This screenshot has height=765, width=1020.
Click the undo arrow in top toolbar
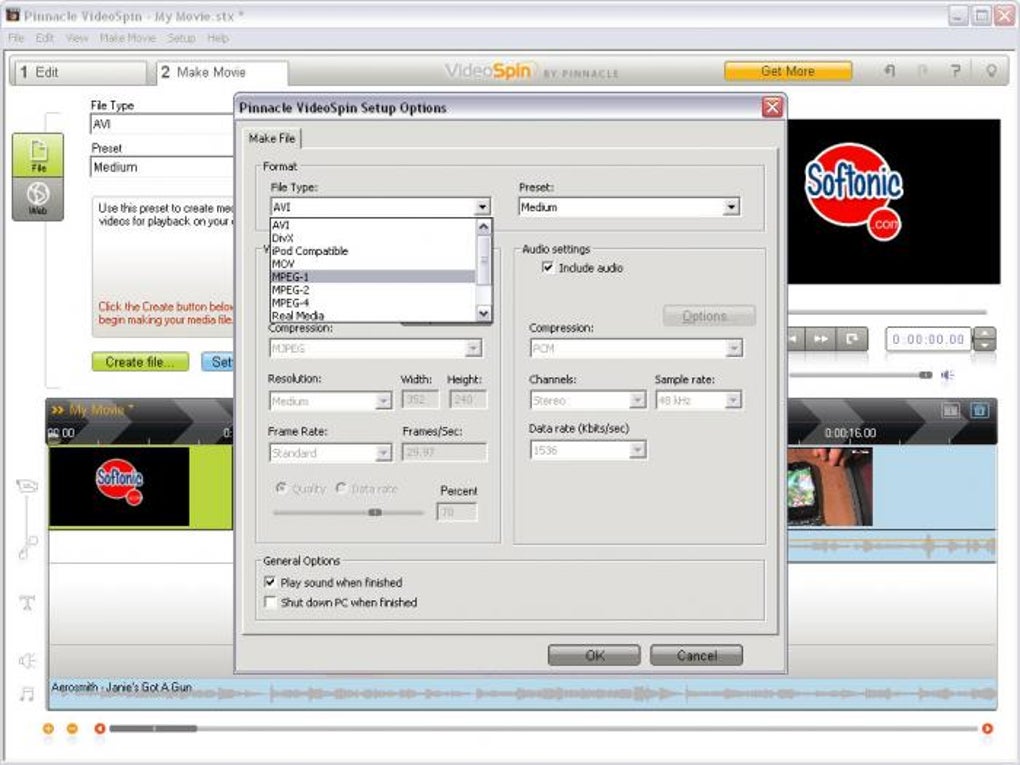point(889,71)
